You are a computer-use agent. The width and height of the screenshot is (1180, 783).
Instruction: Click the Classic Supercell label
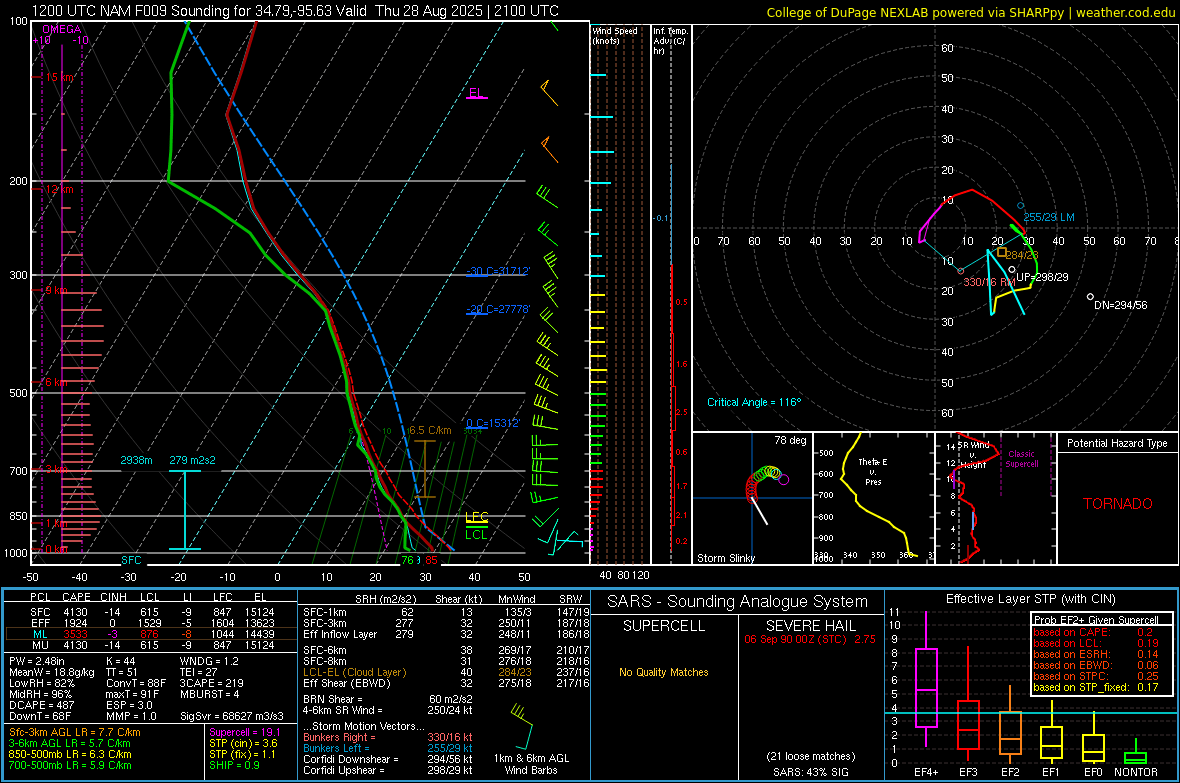(x=1022, y=459)
